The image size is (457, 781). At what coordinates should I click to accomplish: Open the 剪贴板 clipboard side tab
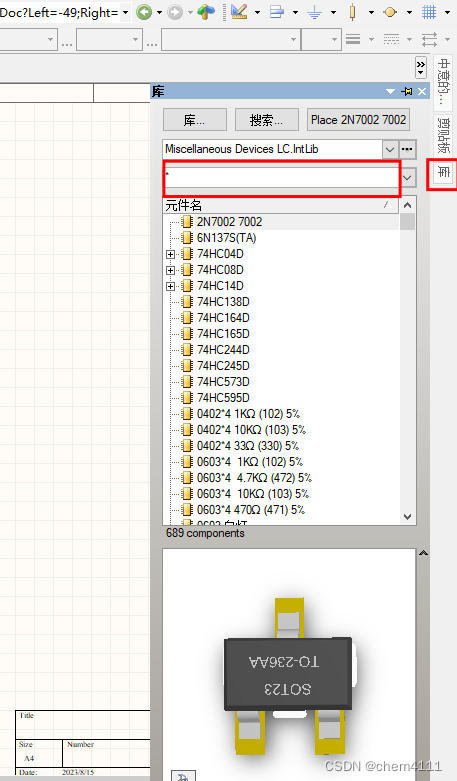point(443,135)
